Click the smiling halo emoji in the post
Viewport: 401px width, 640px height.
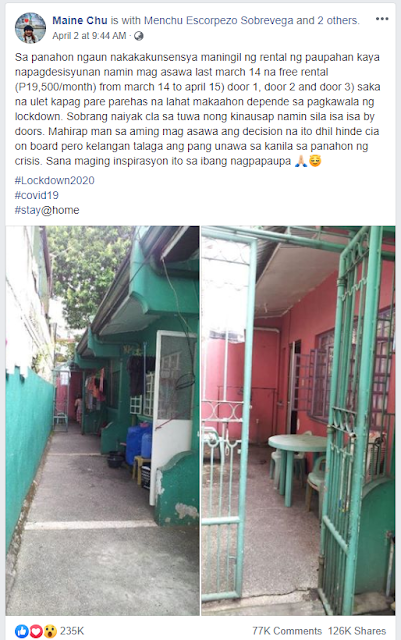(315, 161)
